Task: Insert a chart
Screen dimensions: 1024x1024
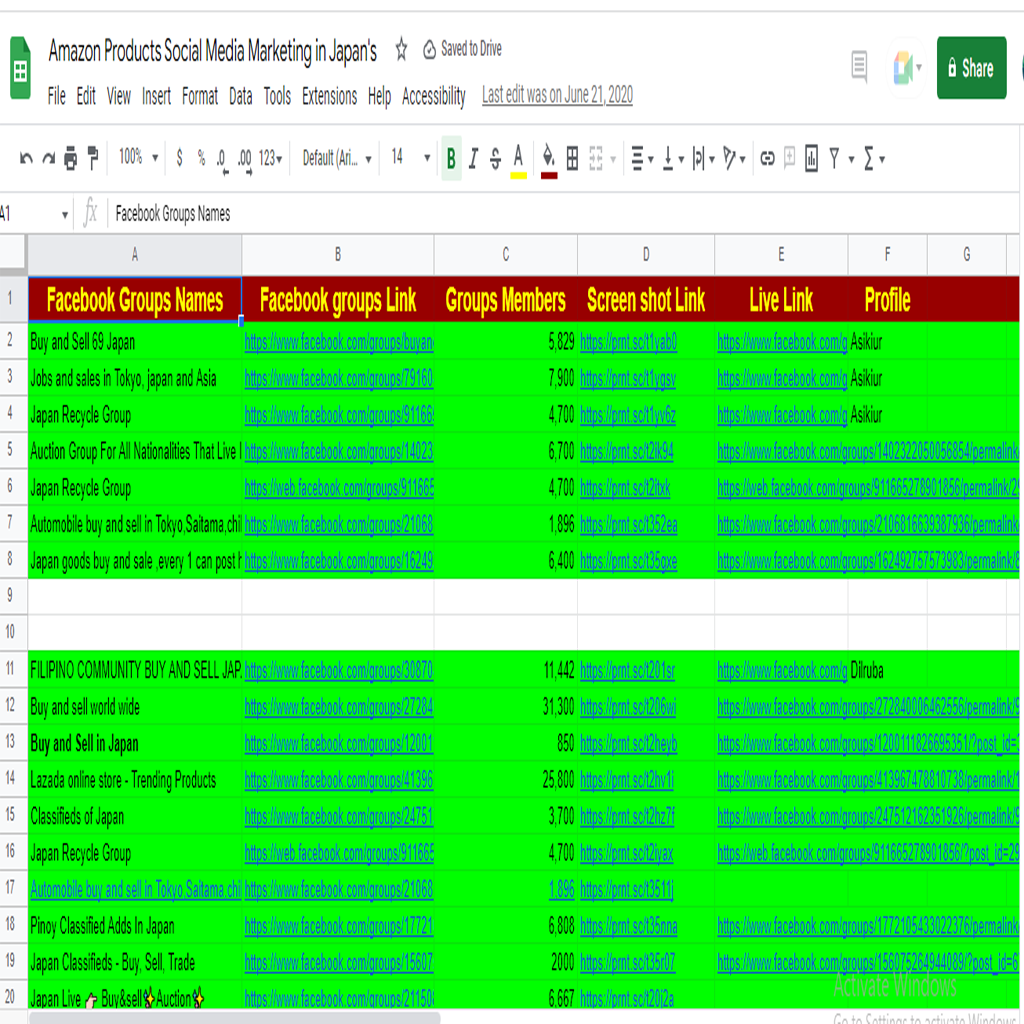Action: tap(811, 158)
